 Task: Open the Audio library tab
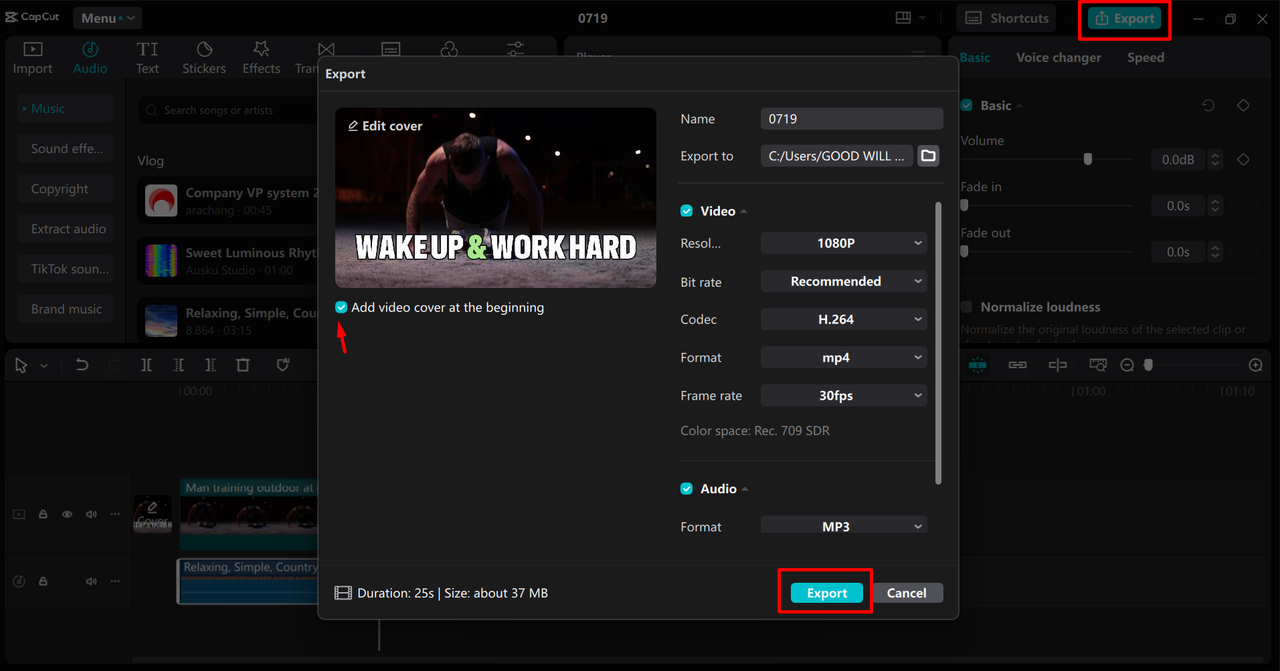(90, 58)
